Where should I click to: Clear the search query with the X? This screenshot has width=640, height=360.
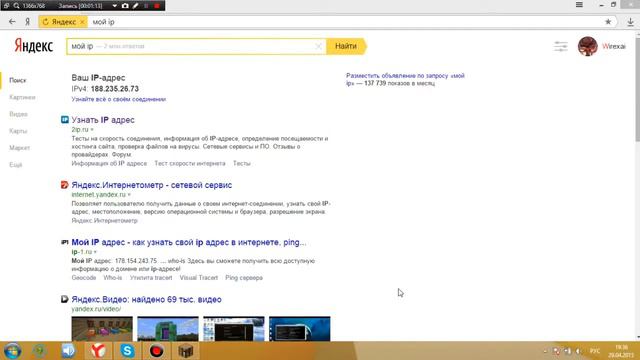coord(319,46)
